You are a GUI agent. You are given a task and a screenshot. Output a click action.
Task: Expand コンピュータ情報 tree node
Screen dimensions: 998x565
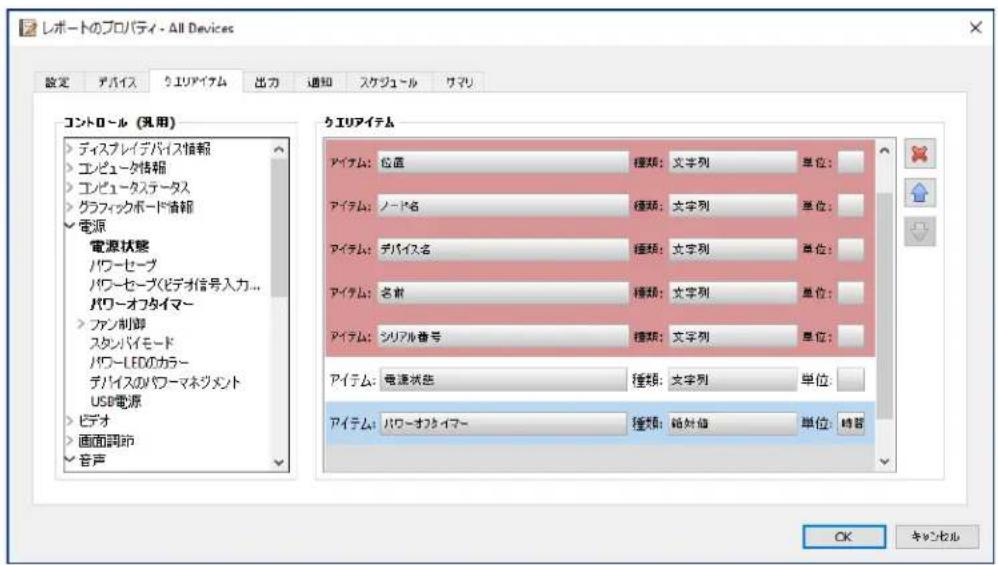click(x=69, y=168)
